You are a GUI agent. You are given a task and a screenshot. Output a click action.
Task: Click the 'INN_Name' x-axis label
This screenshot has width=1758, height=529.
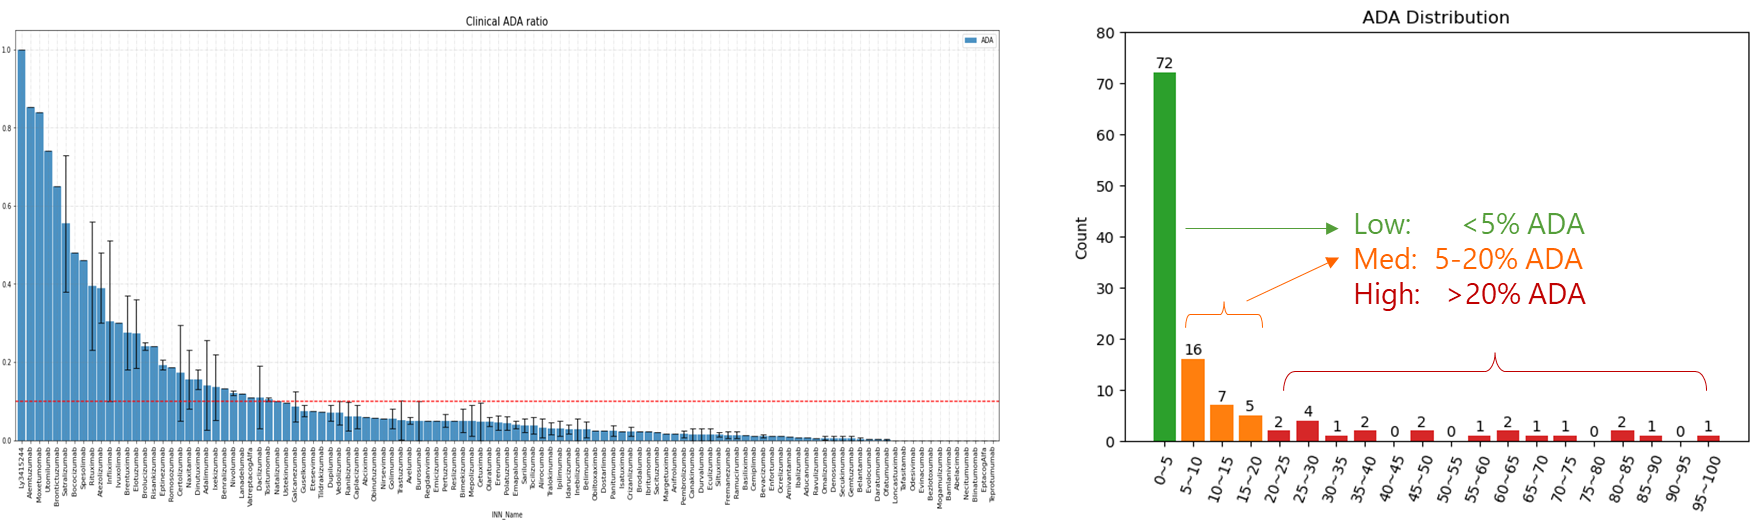coord(507,515)
